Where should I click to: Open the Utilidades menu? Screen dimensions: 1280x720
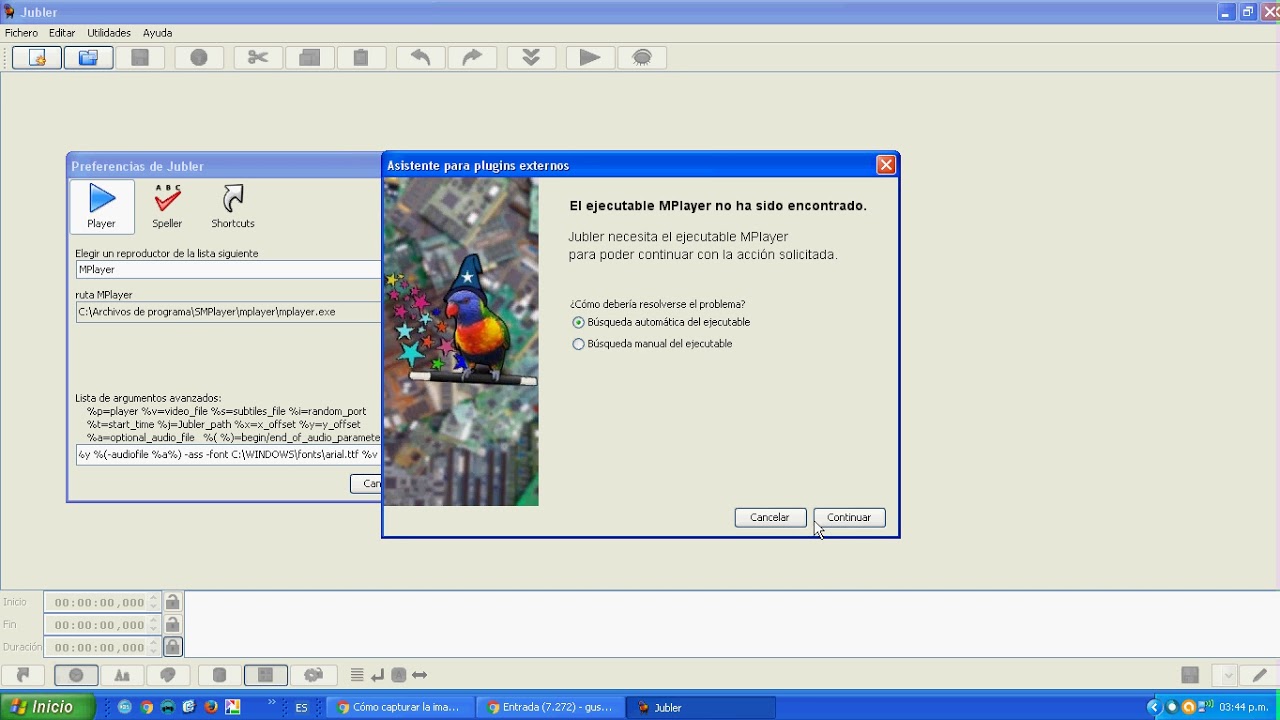[109, 33]
